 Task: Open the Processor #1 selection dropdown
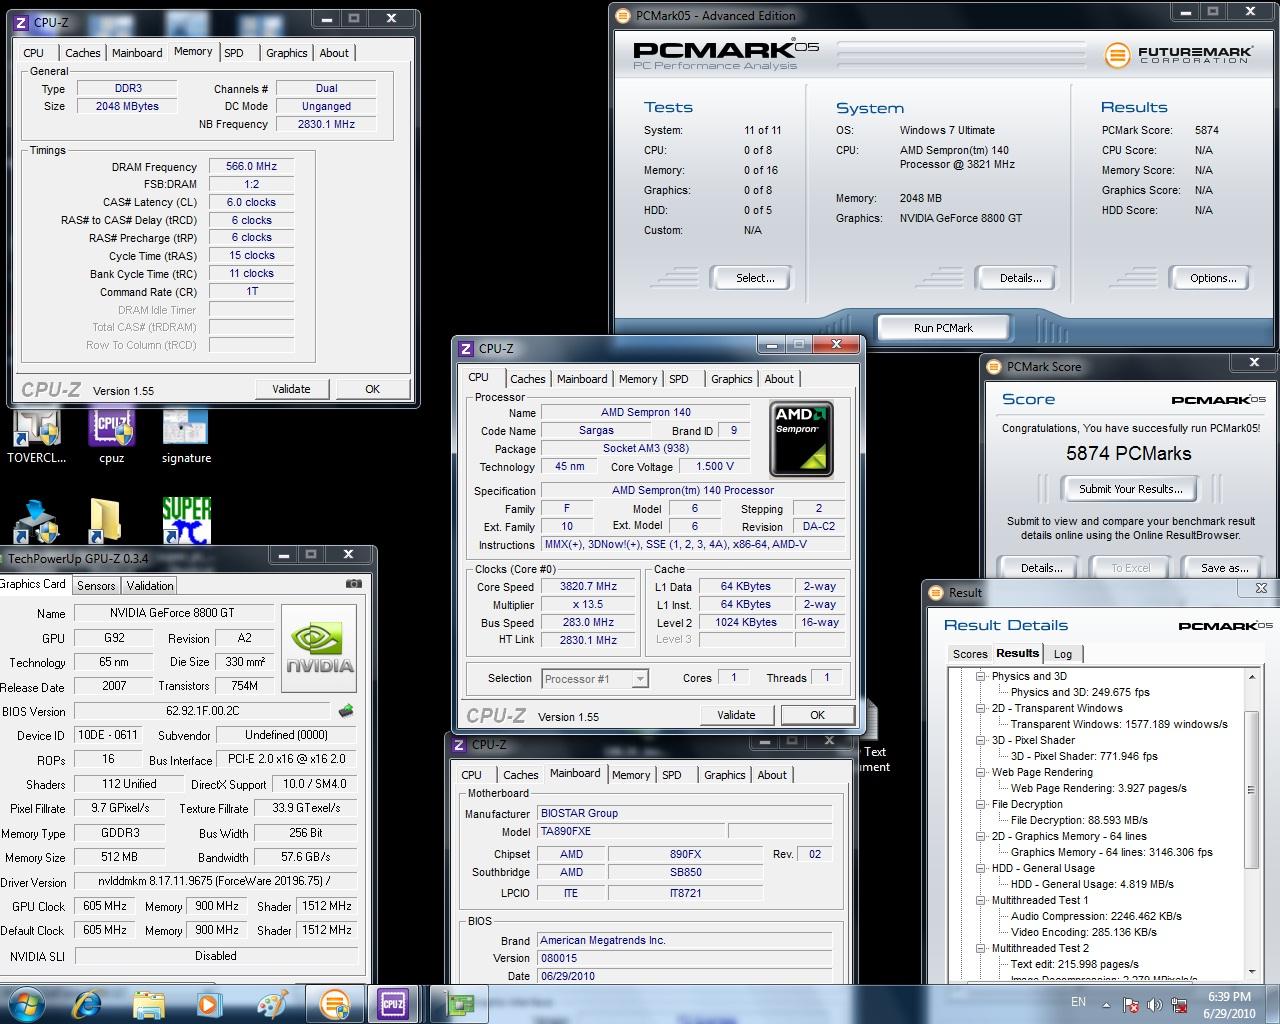(x=595, y=679)
